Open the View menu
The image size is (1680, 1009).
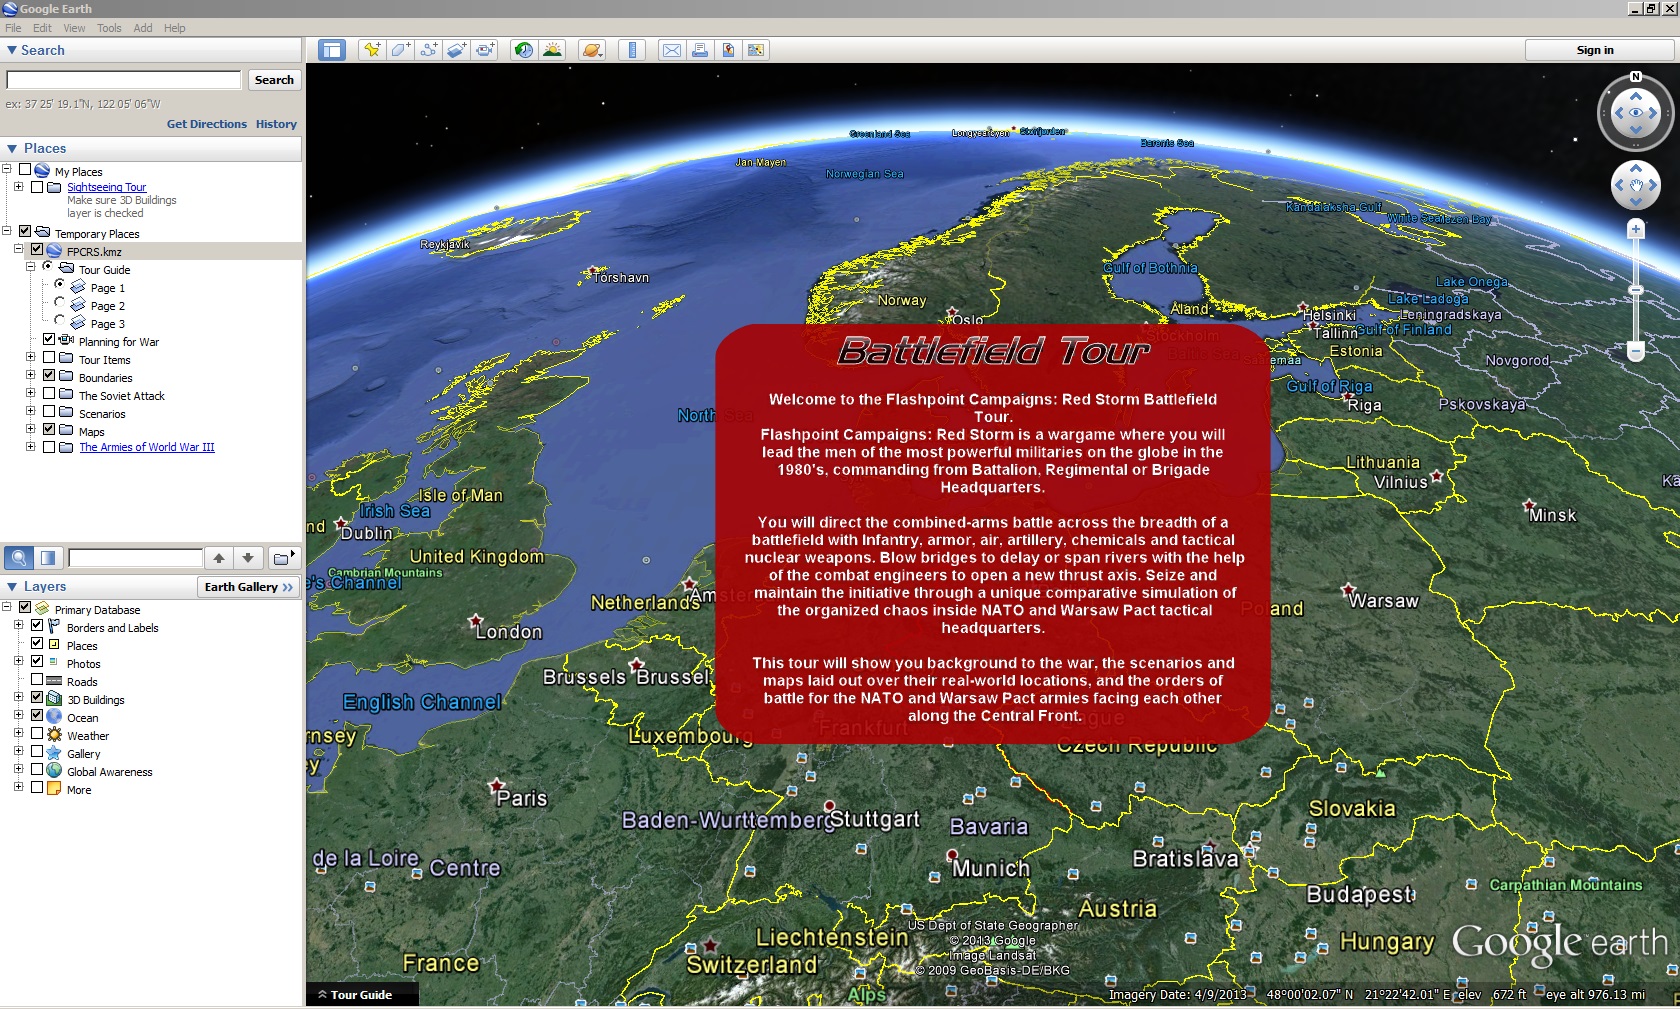(75, 28)
